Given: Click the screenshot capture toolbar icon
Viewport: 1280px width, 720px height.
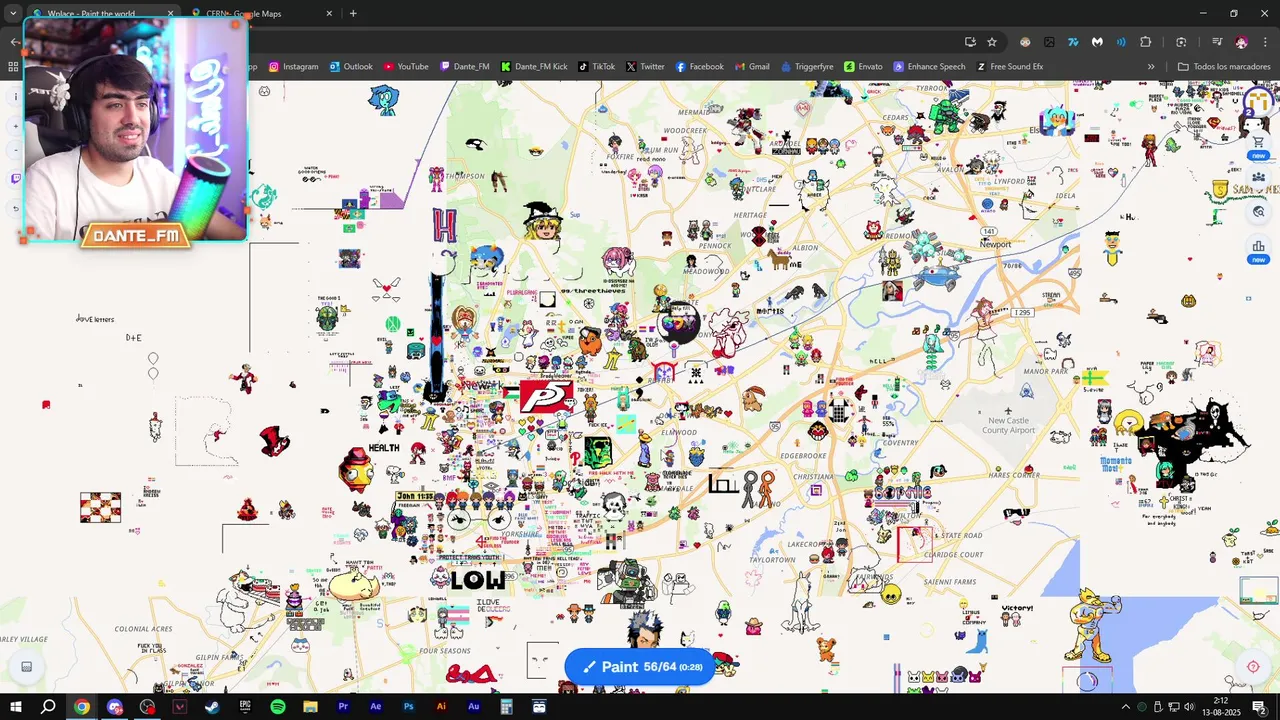Looking at the screenshot, I should pyautogui.click(x=1181, y=42).
